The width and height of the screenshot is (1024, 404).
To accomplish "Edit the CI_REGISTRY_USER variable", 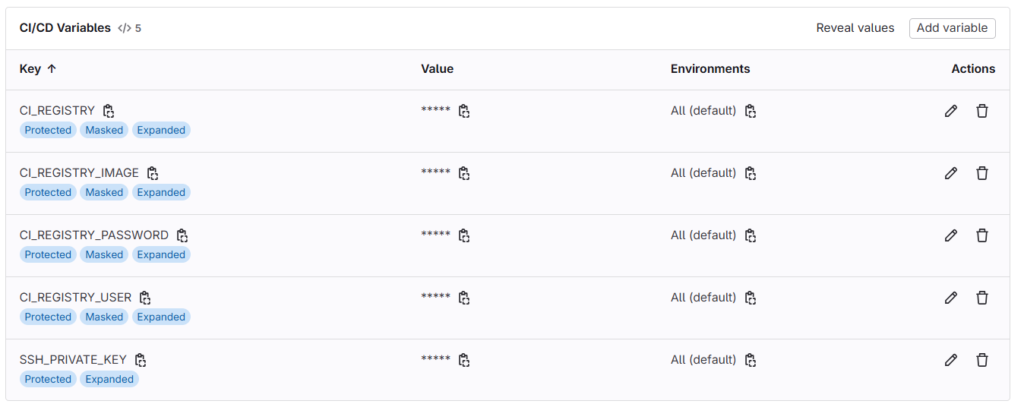I will tap(951, 298).
